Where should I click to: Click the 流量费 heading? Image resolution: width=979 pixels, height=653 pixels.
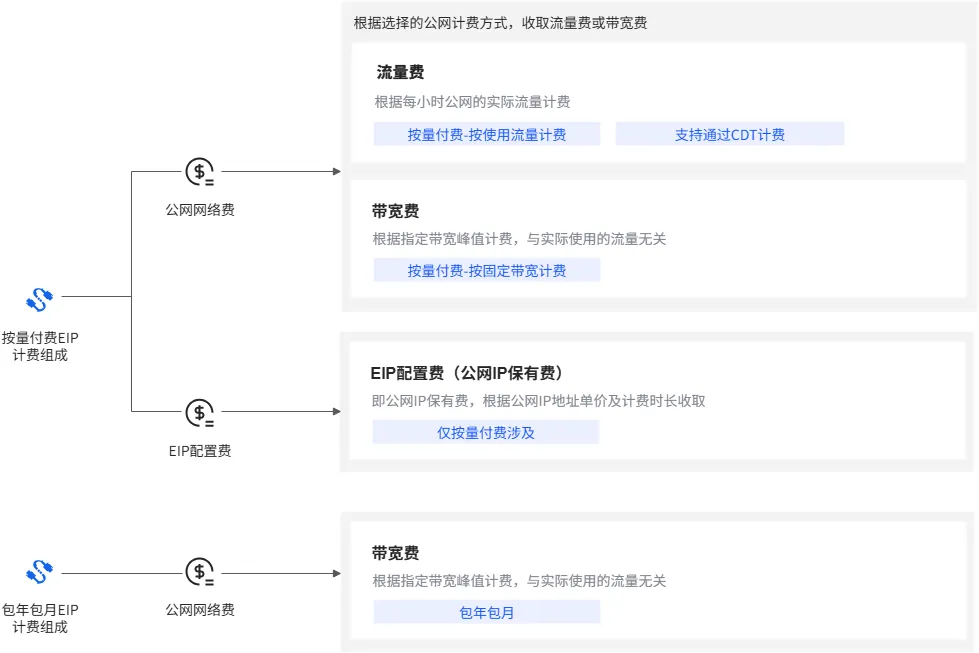point(400,72)
